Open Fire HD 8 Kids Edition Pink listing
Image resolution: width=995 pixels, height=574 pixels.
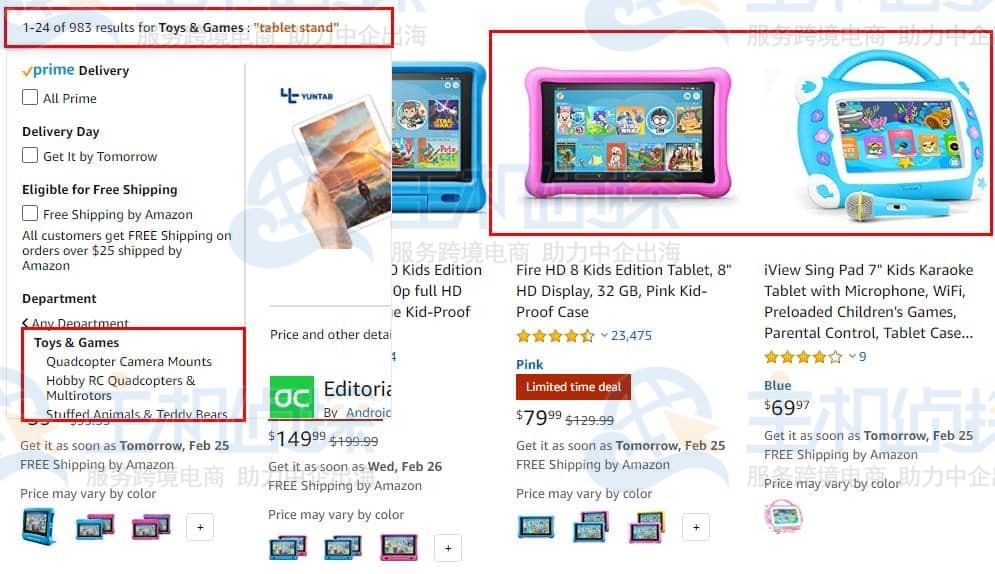624,290
